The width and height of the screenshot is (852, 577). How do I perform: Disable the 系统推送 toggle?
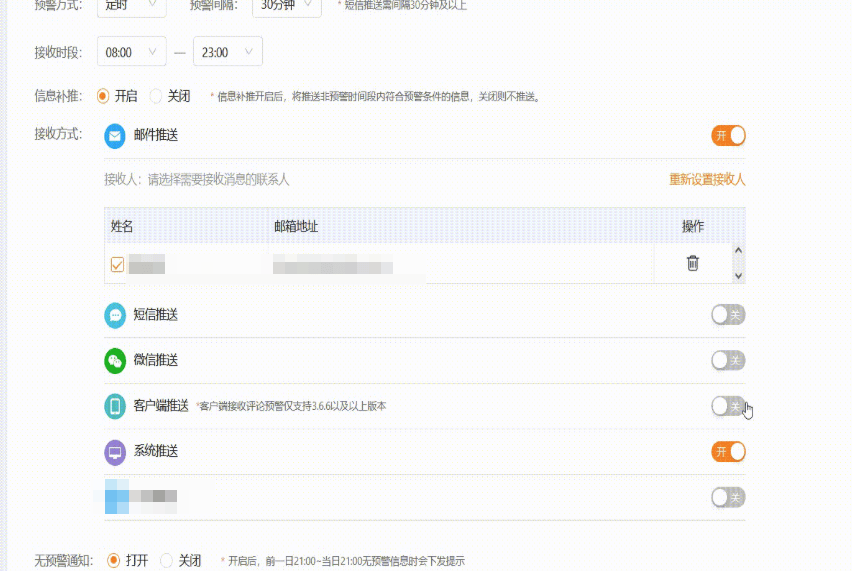click(728, 452)
